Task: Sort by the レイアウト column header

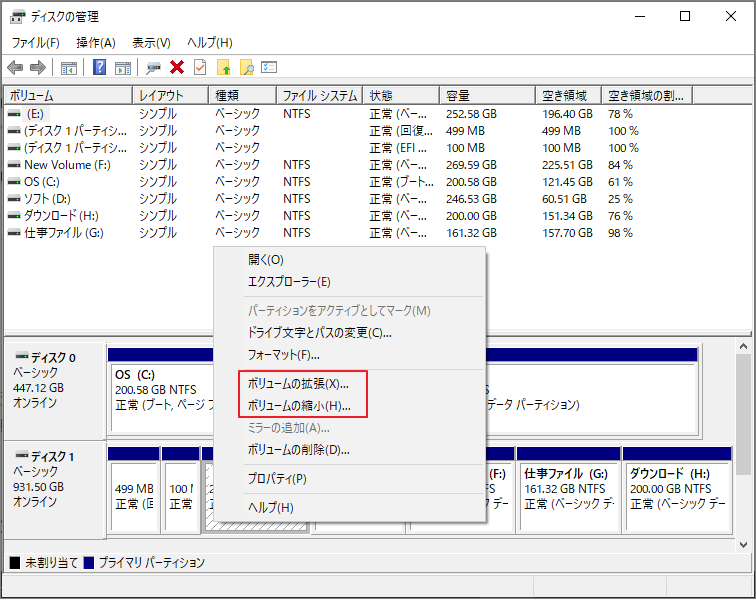Action: [x=171, y=95]
